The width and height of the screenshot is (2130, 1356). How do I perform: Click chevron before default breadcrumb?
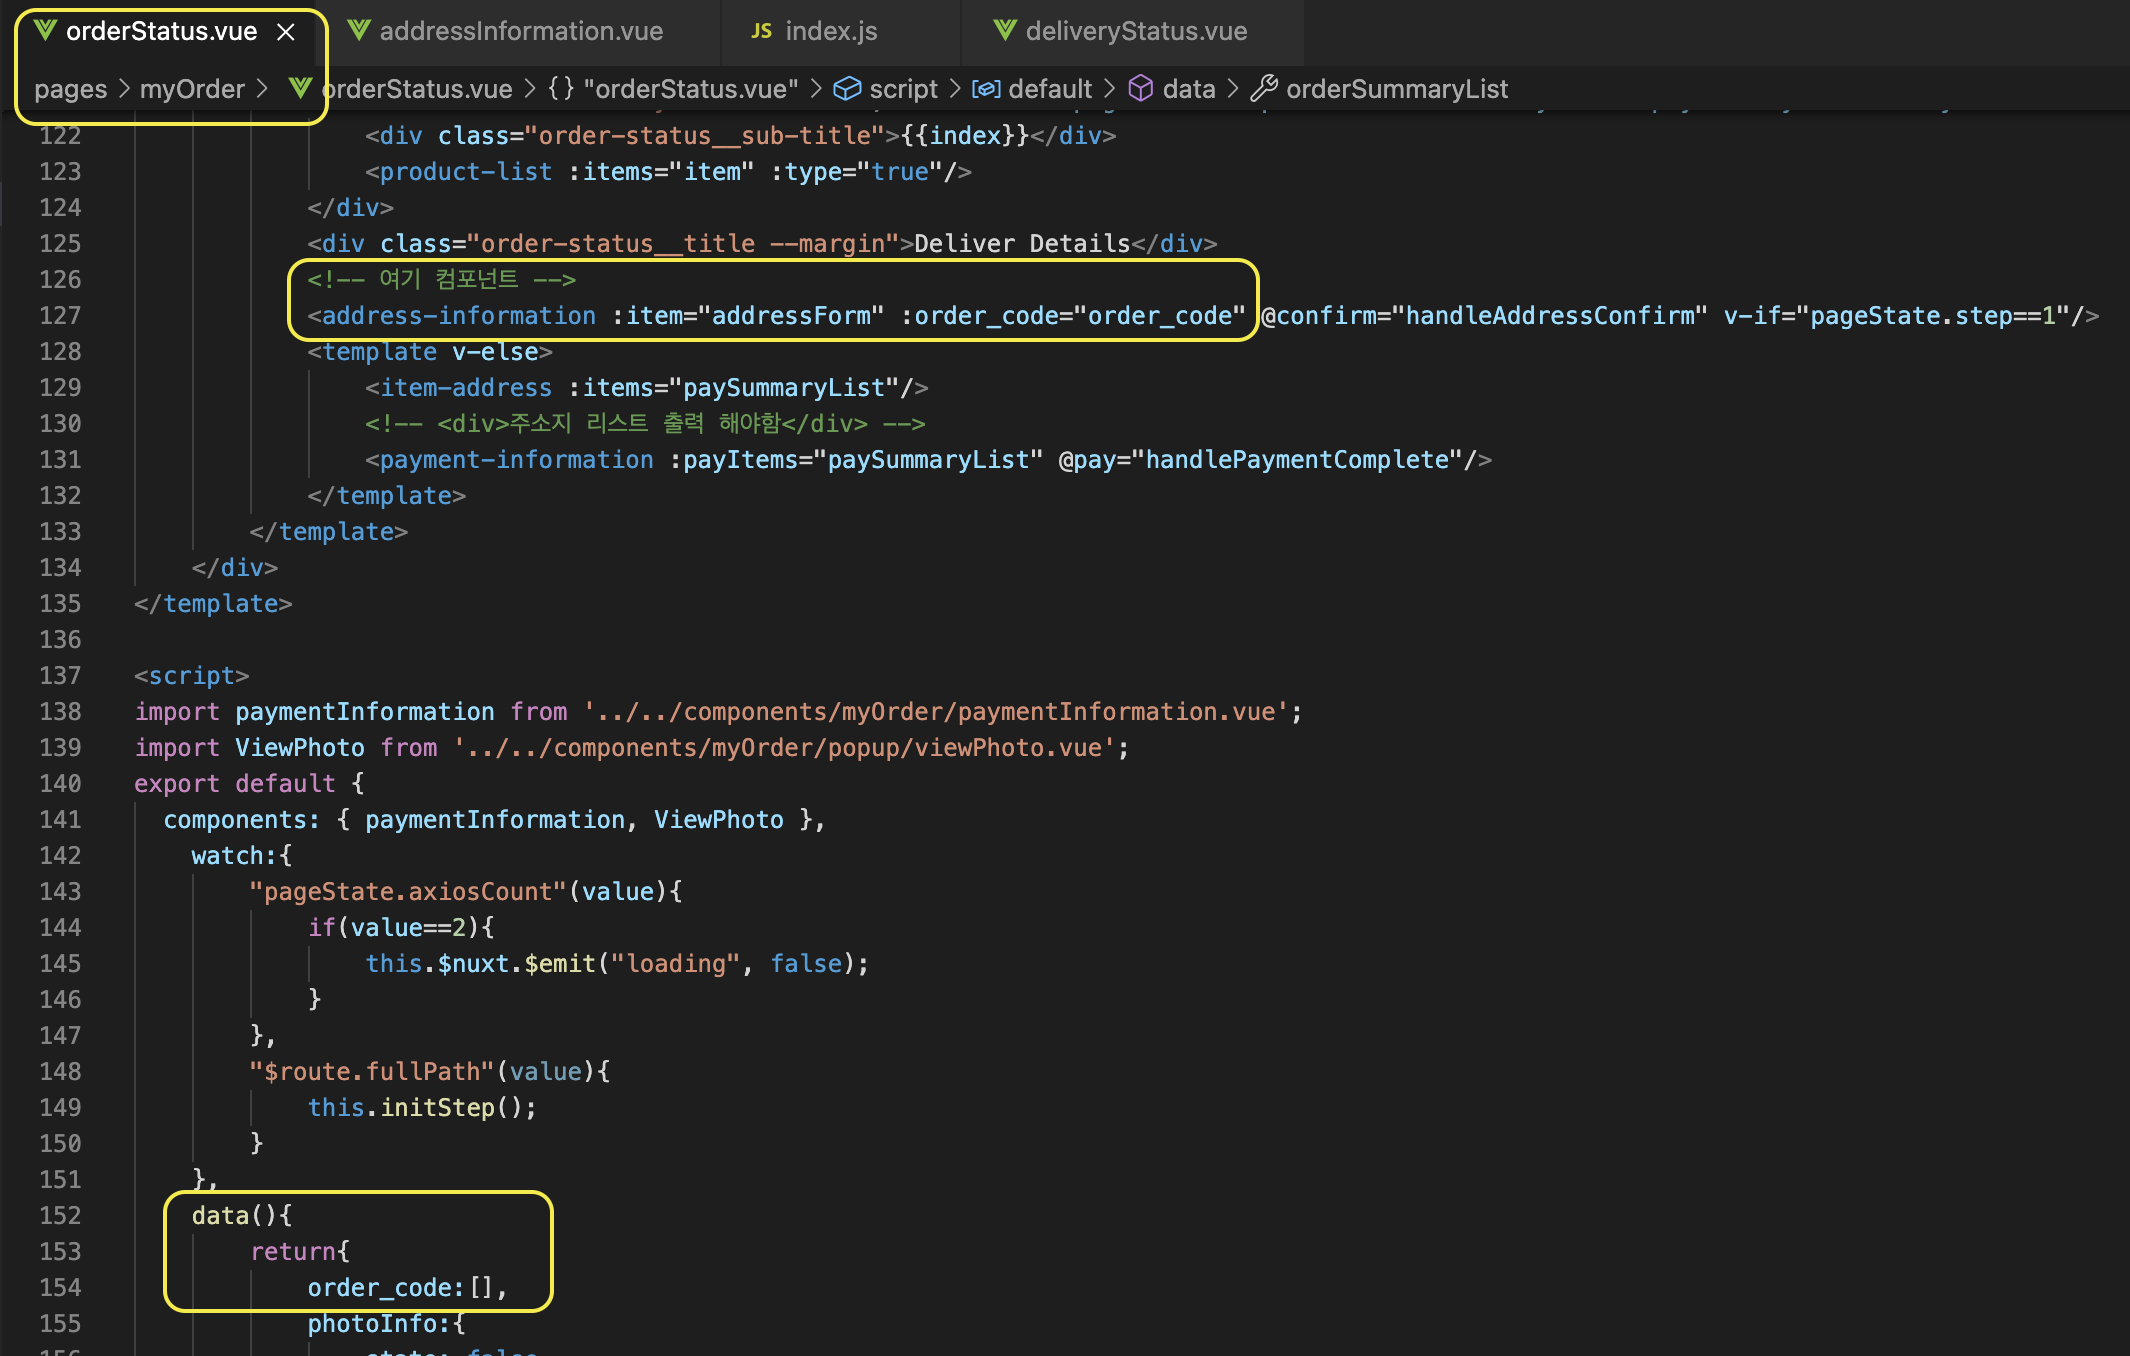point(954,89)
